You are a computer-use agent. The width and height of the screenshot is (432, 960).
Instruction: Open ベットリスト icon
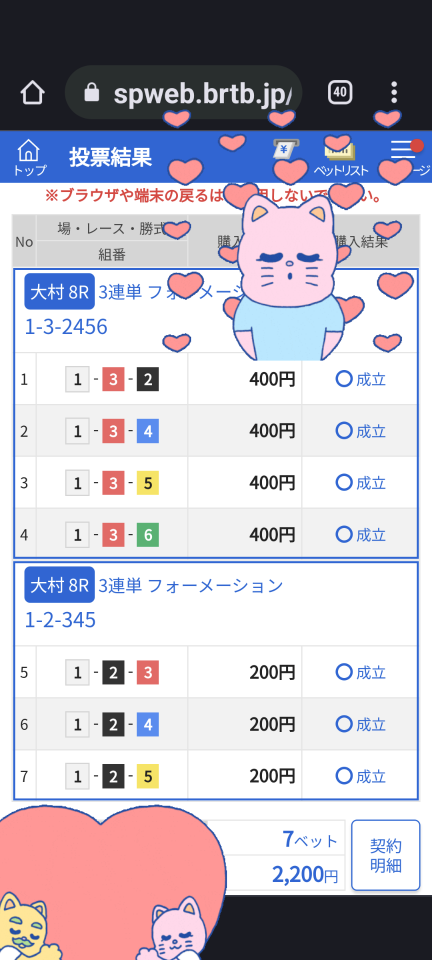tap(341, 158)
